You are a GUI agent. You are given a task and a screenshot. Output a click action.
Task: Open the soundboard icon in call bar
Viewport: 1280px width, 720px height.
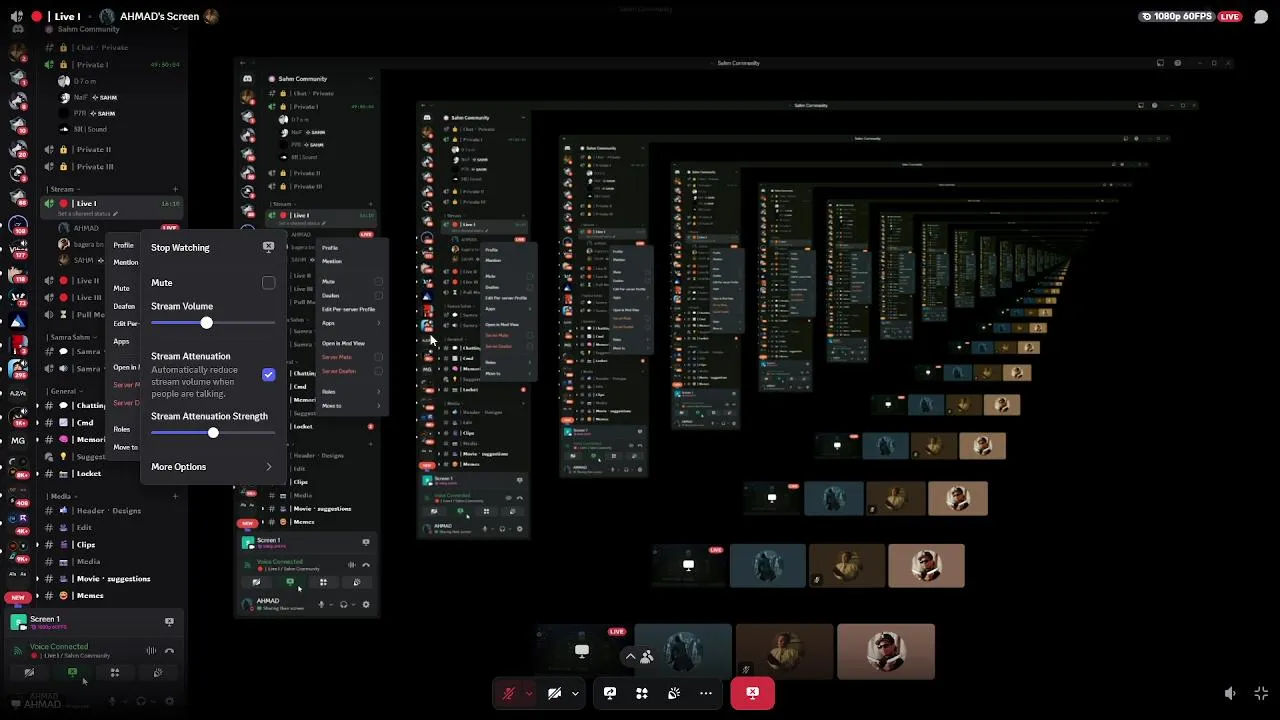coord(674,693)
